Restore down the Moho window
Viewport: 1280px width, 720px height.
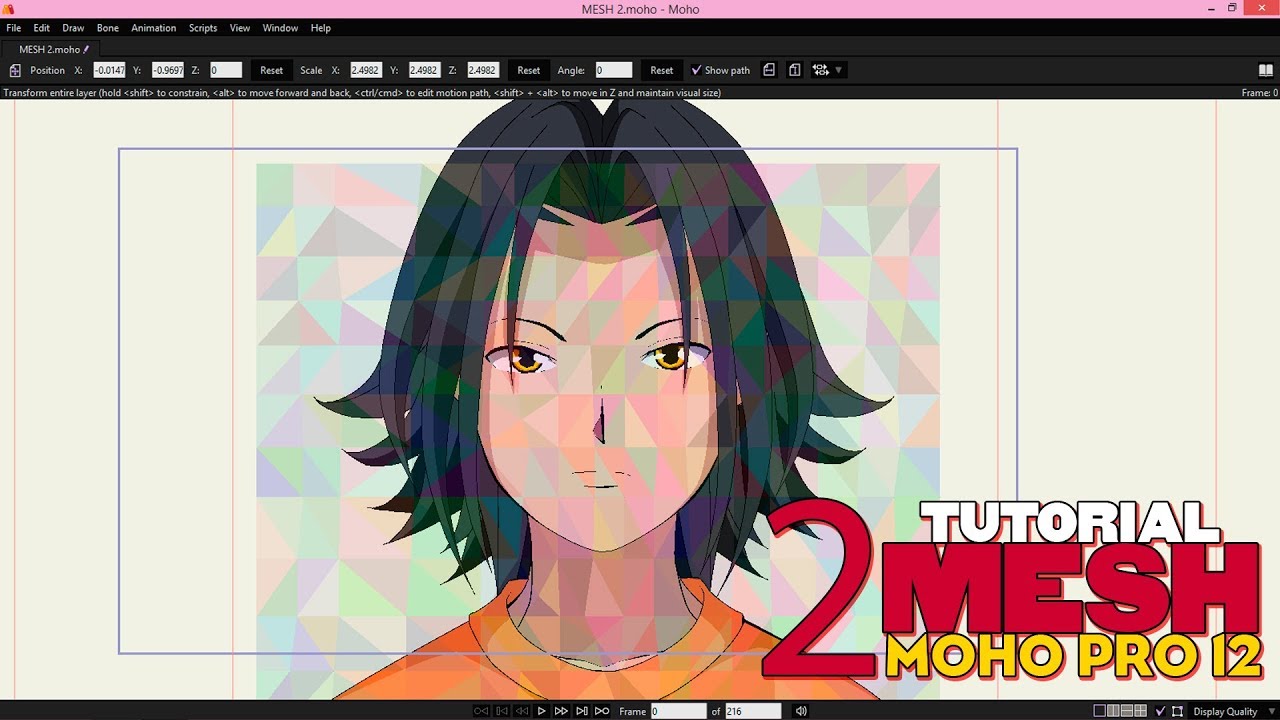point(1232,9)
